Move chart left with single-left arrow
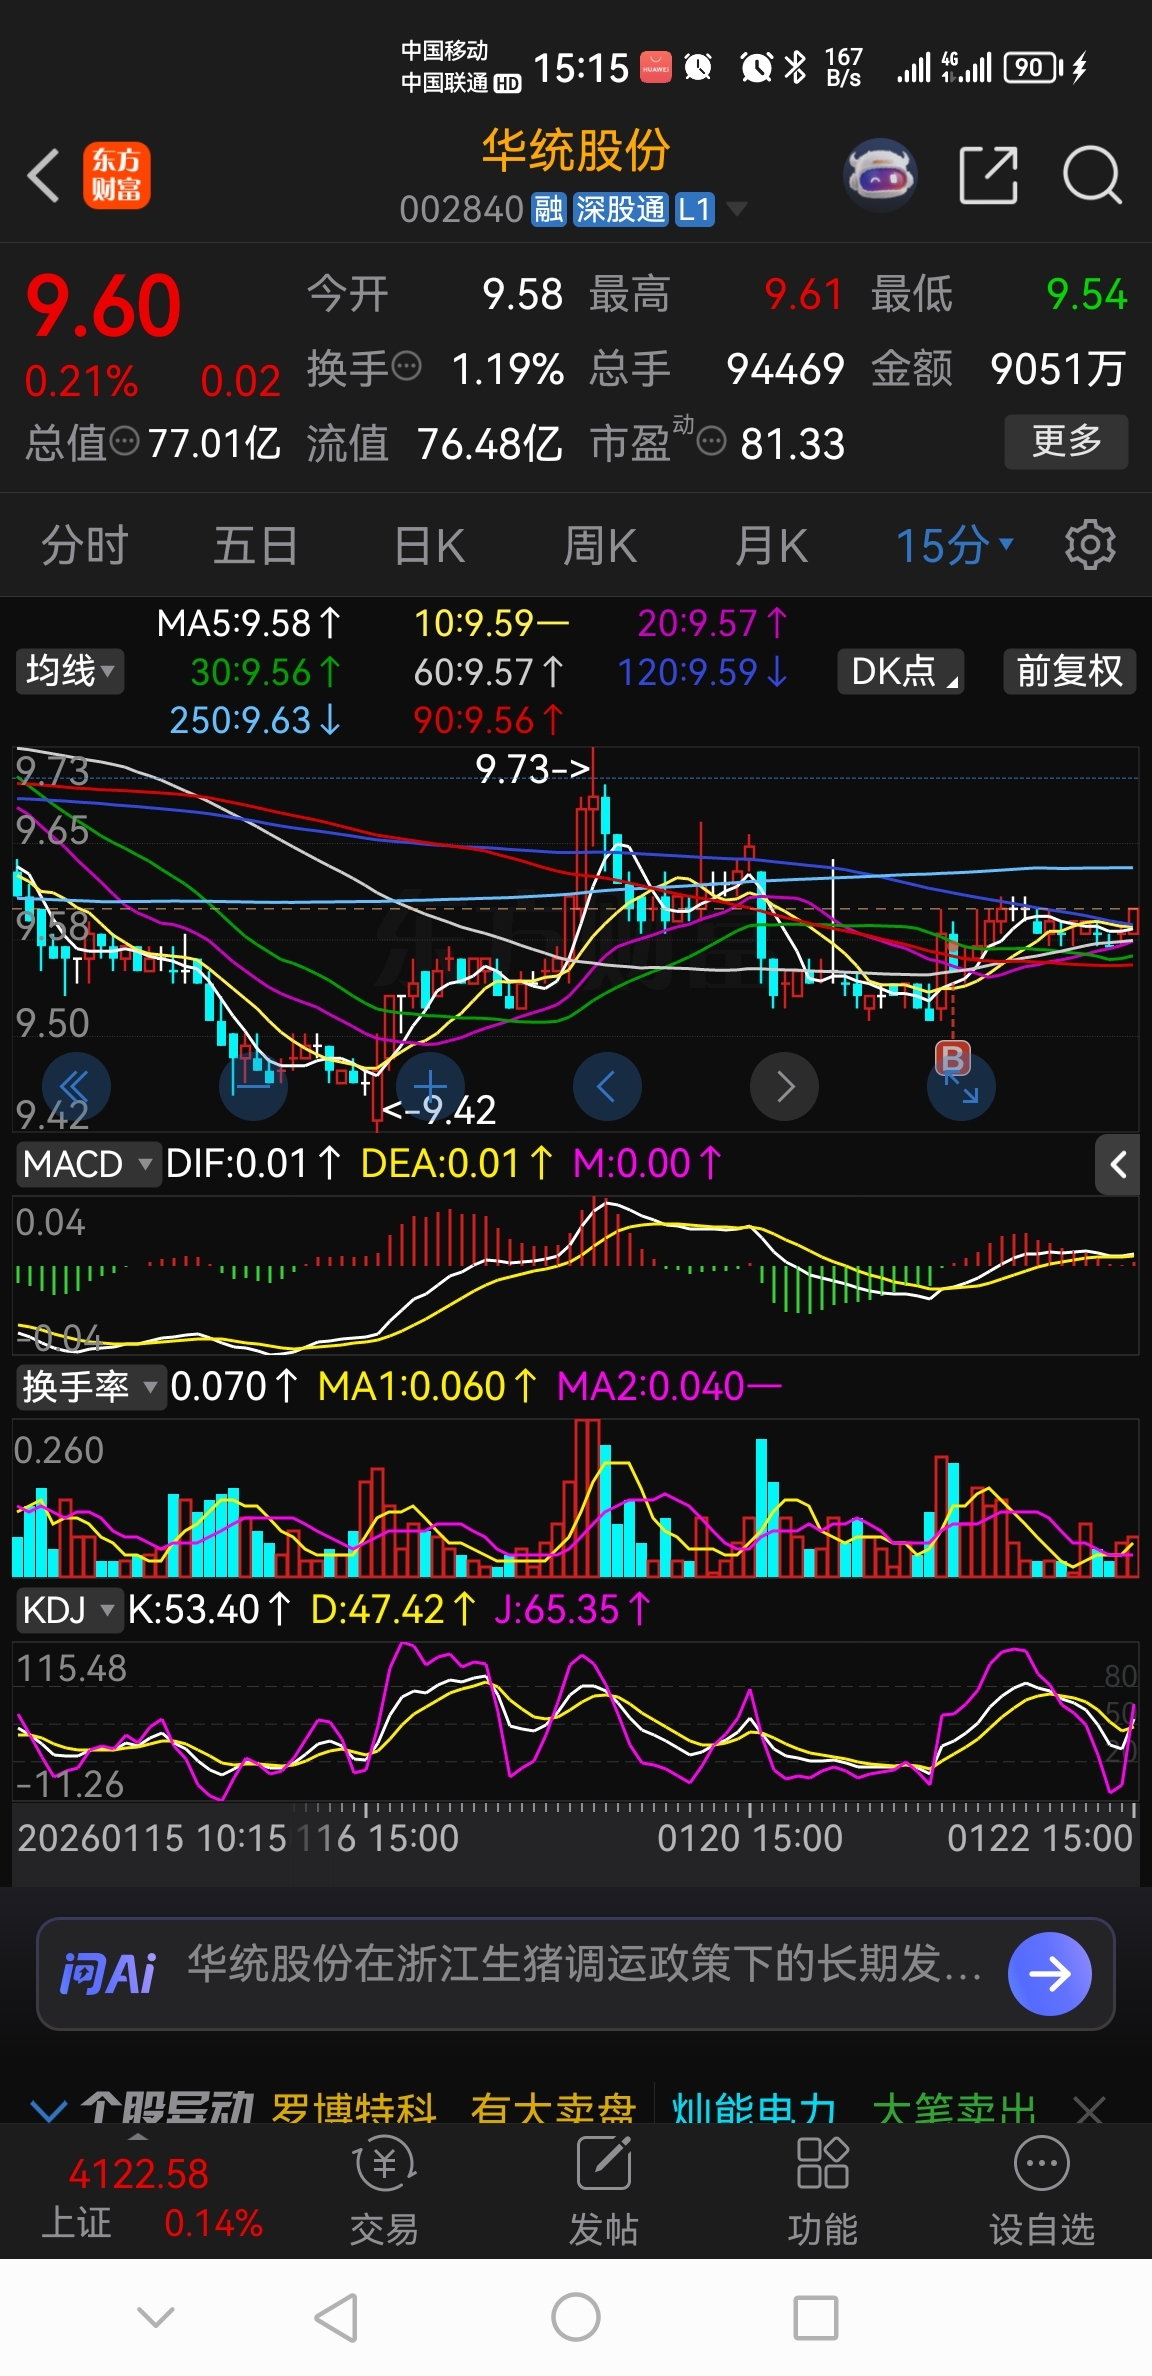 [607, 1086]
